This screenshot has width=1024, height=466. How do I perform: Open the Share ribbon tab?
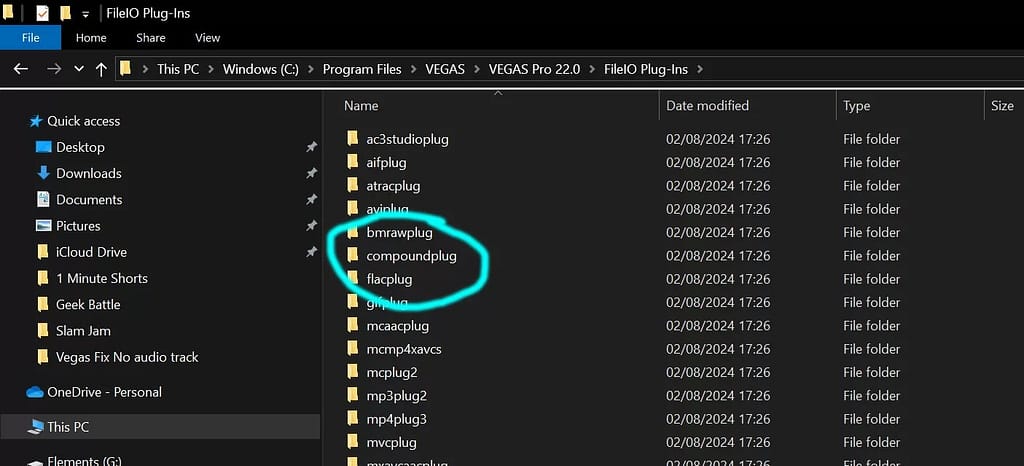tap(150, 38)
